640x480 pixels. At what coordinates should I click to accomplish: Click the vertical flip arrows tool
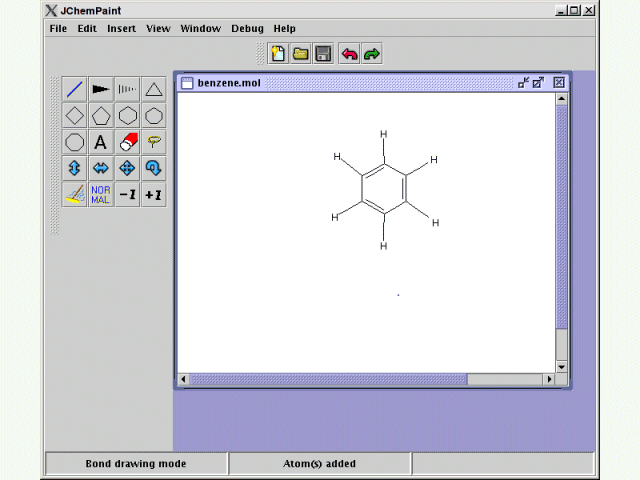pos(74,168)
